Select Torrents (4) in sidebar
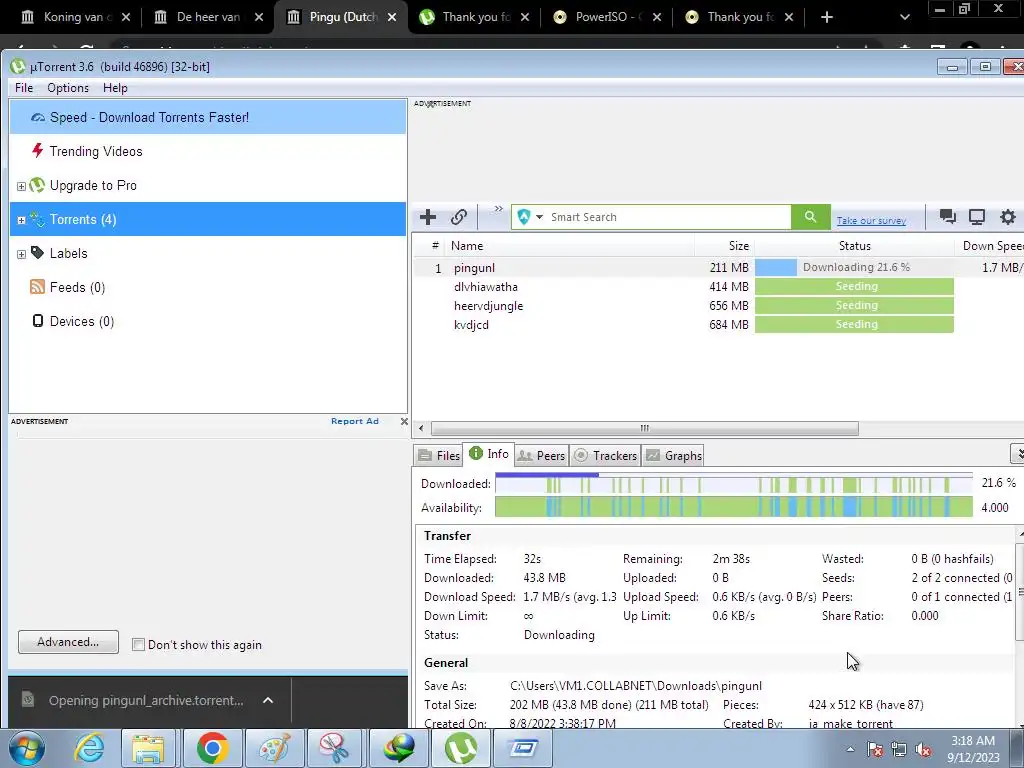1024x768 pixels. tap(208, 219)
